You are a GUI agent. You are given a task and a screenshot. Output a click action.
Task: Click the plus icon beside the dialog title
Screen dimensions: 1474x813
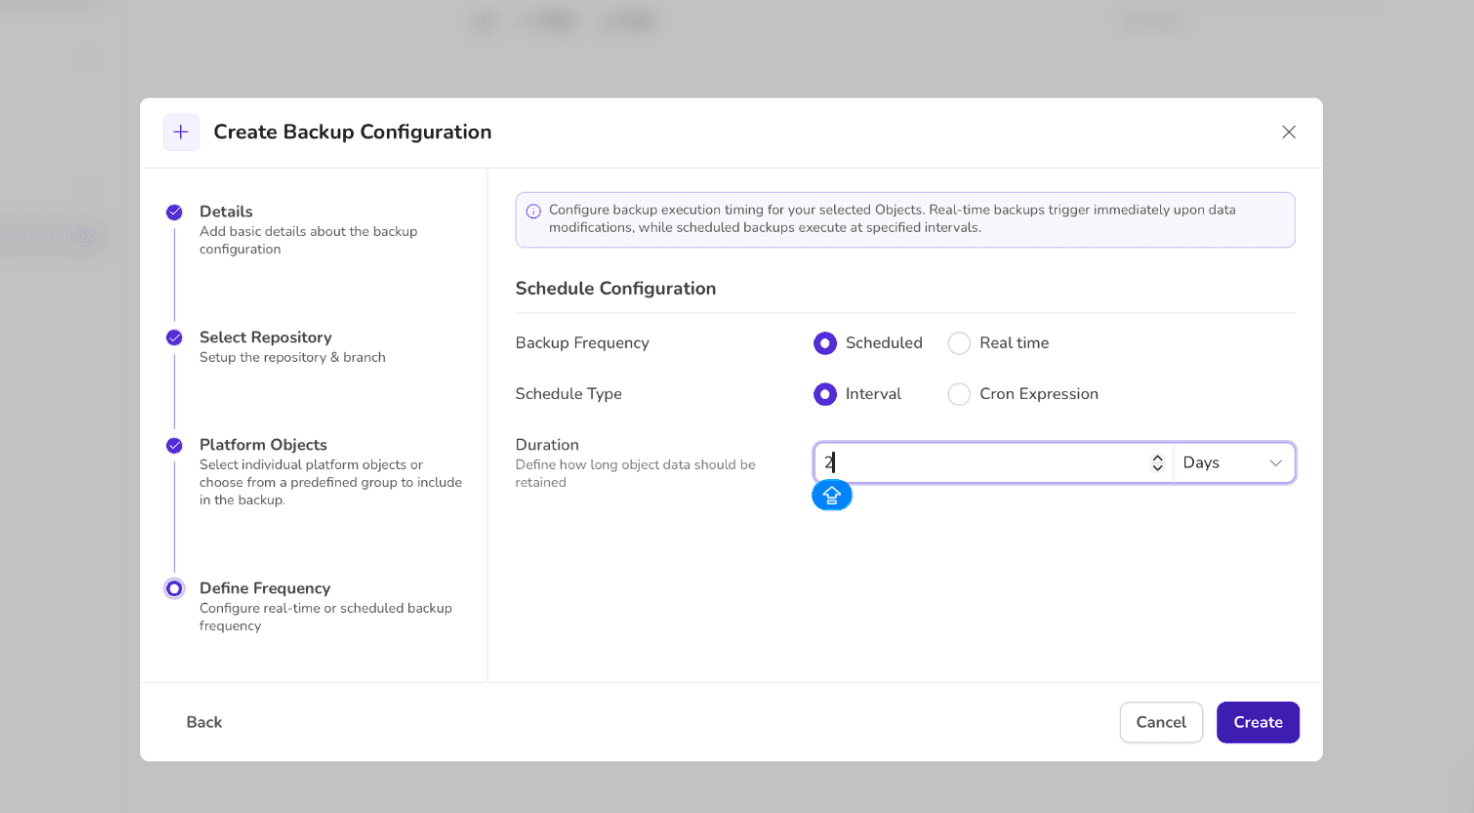181,132
